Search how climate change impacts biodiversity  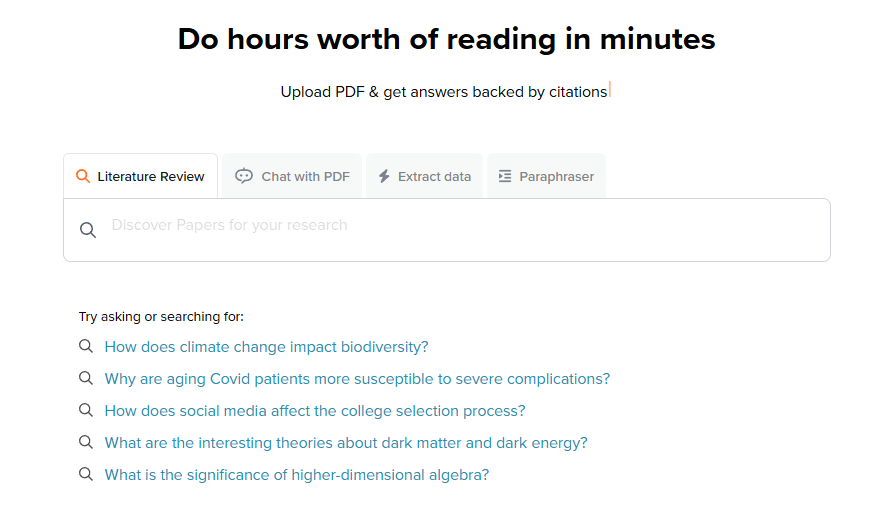[266, 347]
